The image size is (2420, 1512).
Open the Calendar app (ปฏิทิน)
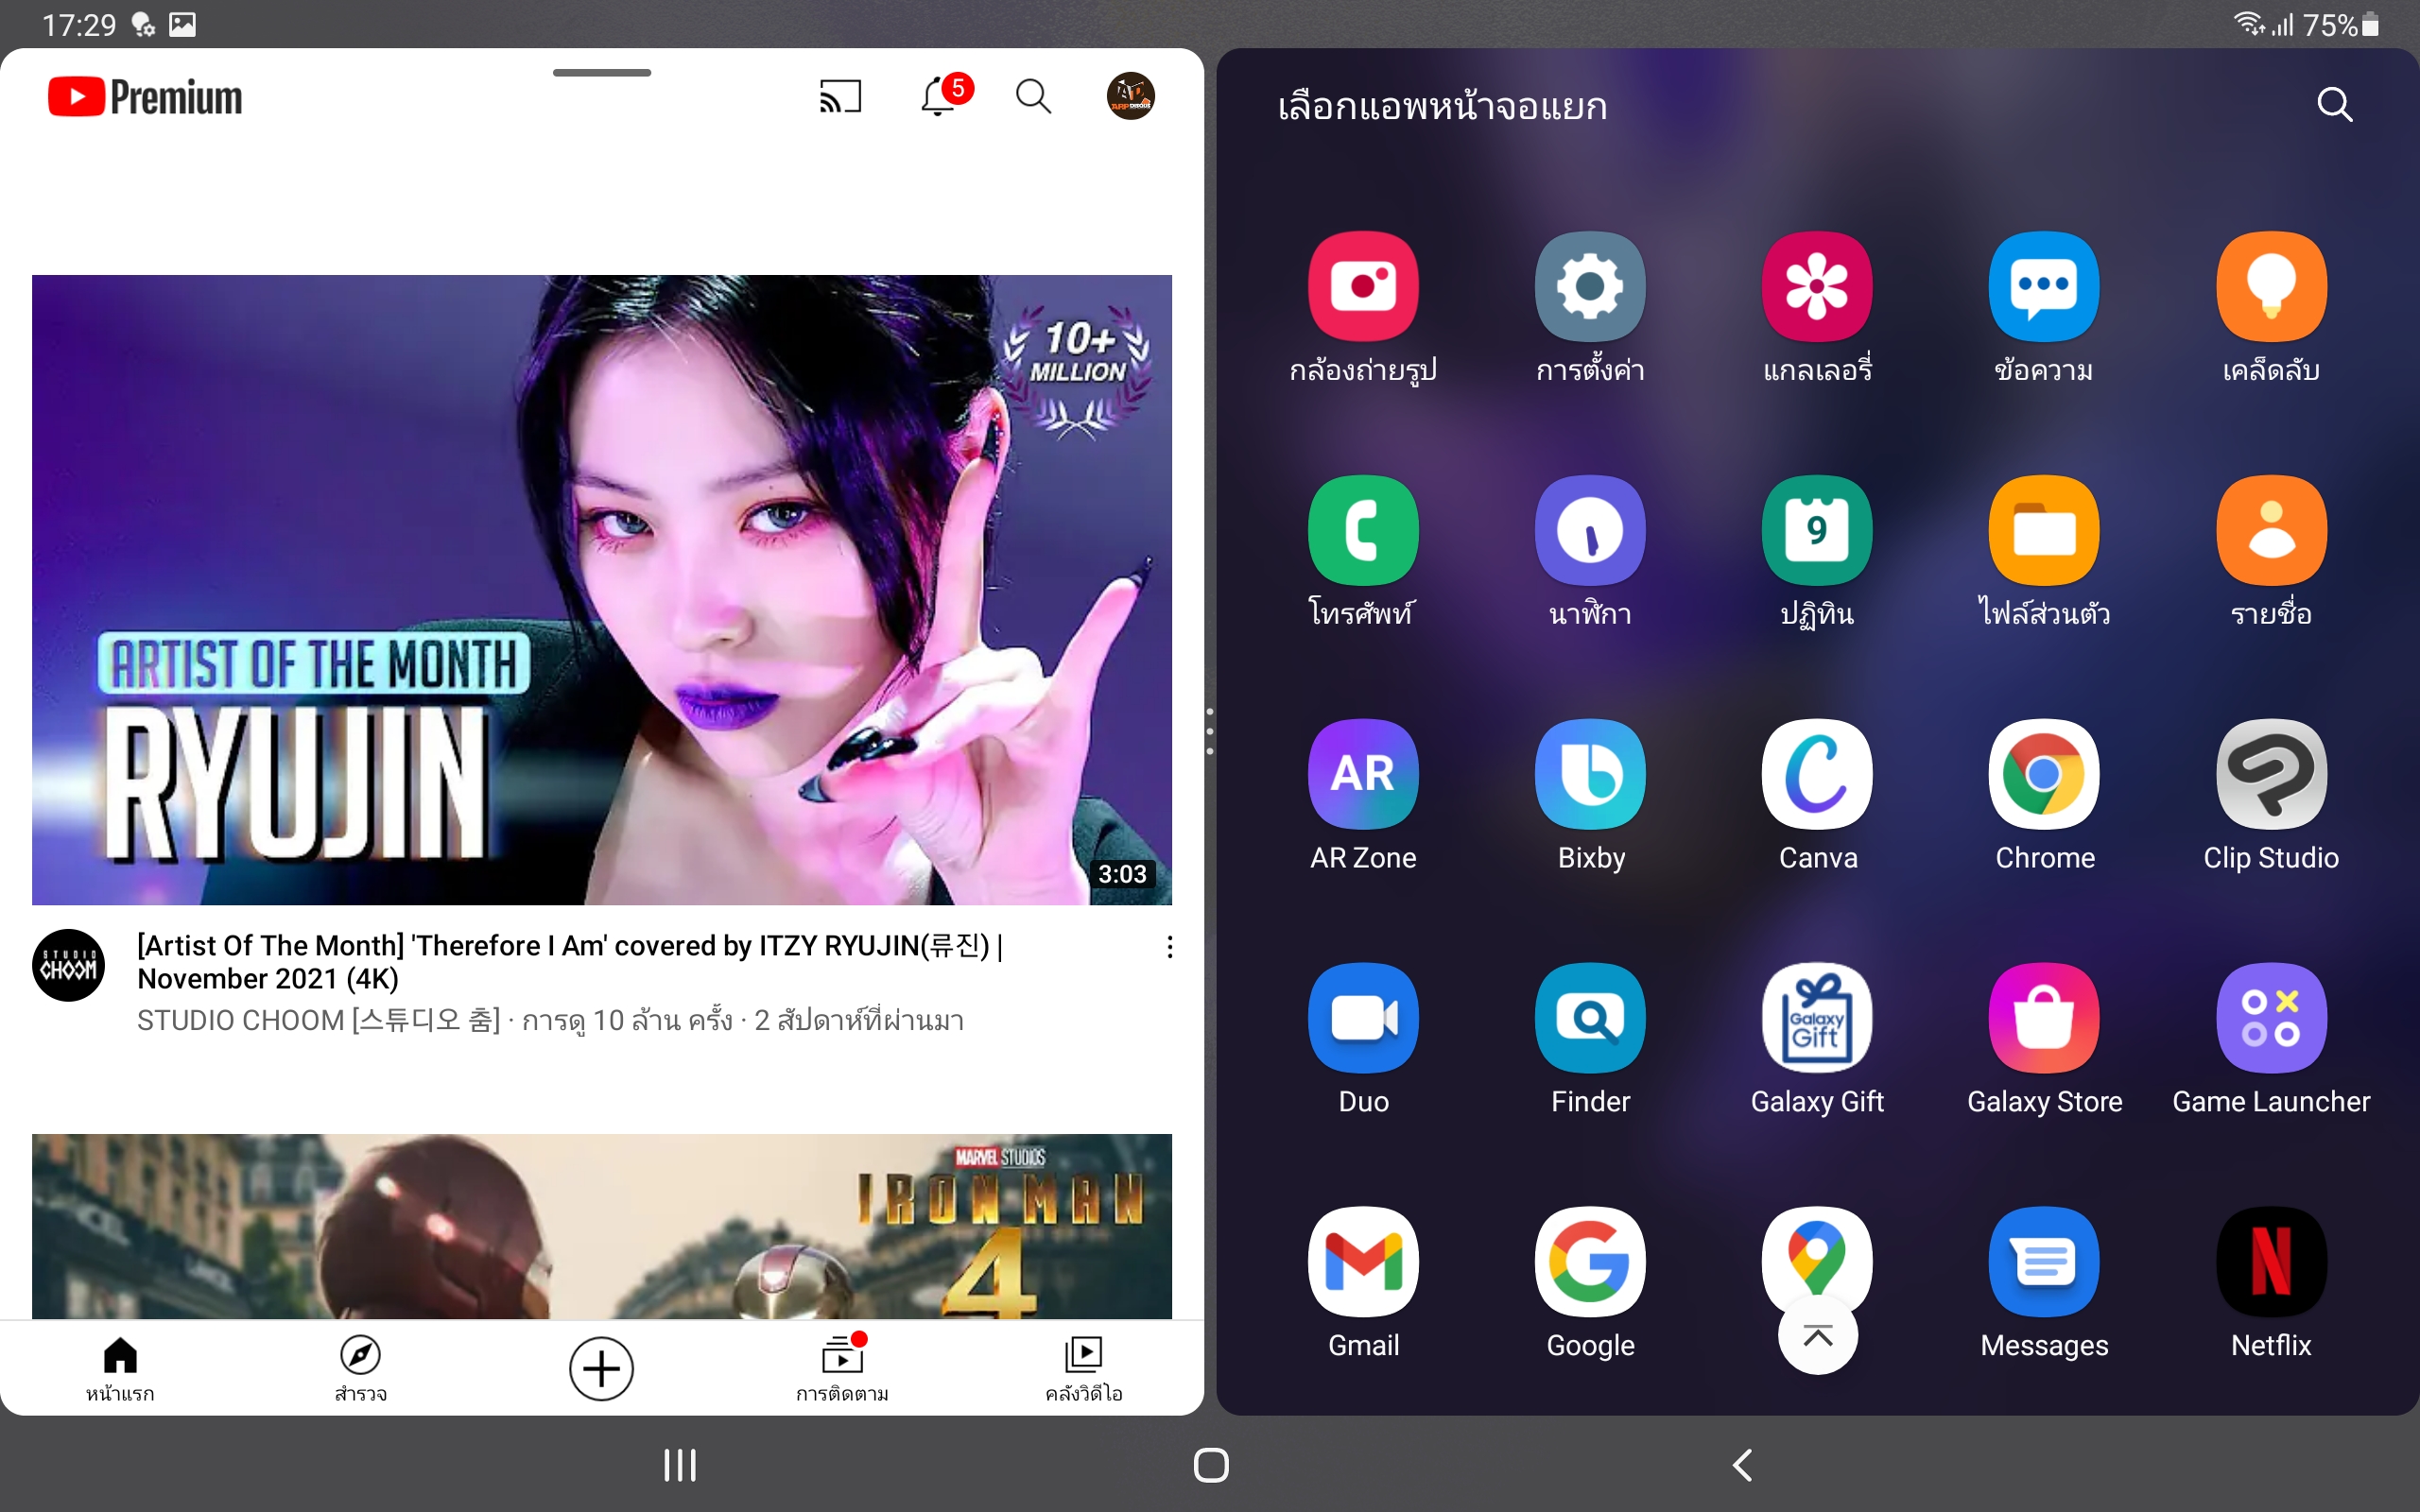point(1817,530)
